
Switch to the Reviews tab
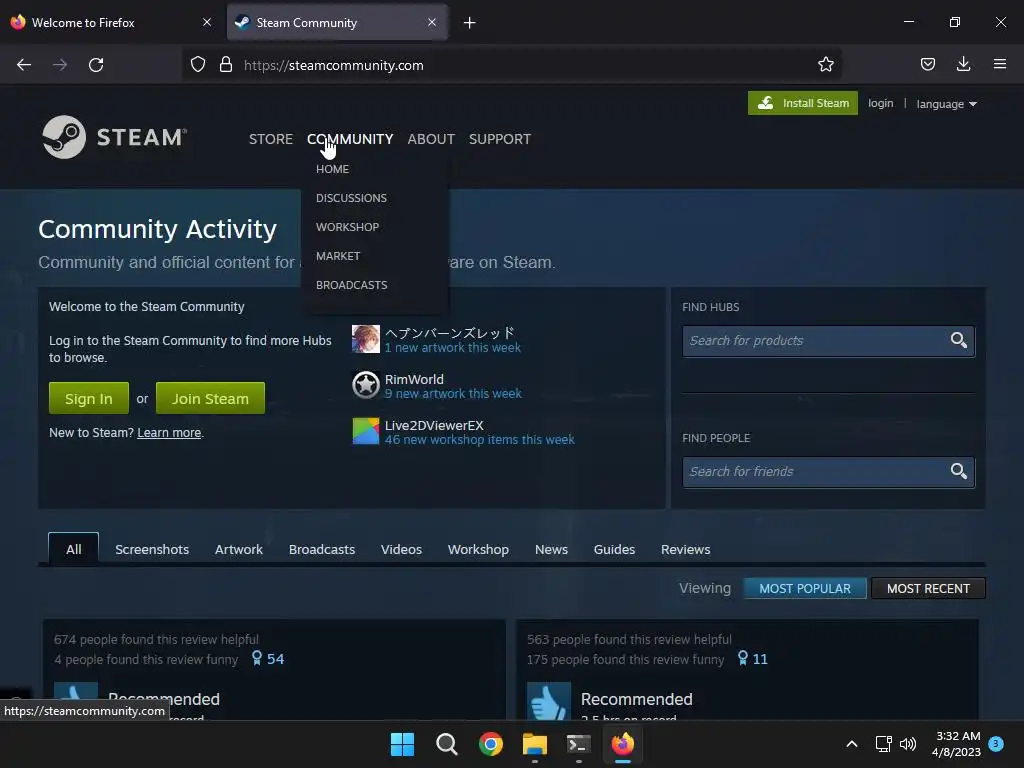point(685,549)
